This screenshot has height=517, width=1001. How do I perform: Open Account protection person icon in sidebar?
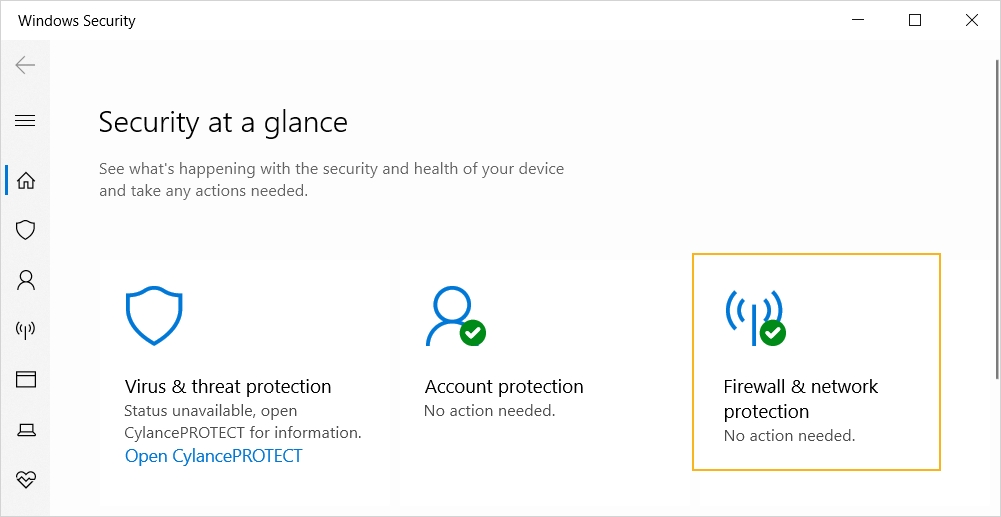(26, 280)
